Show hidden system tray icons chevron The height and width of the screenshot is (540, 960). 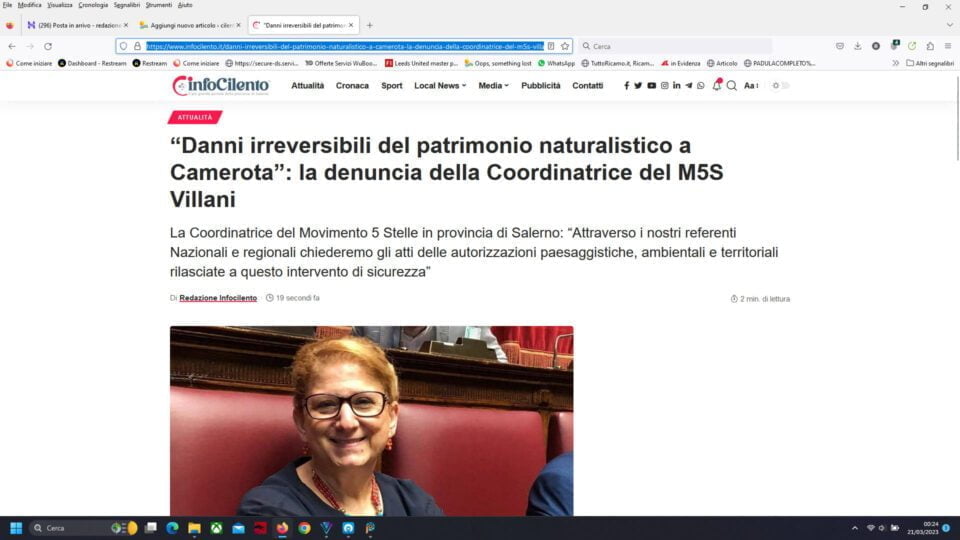pyautogui.click(x=855, y=528)
